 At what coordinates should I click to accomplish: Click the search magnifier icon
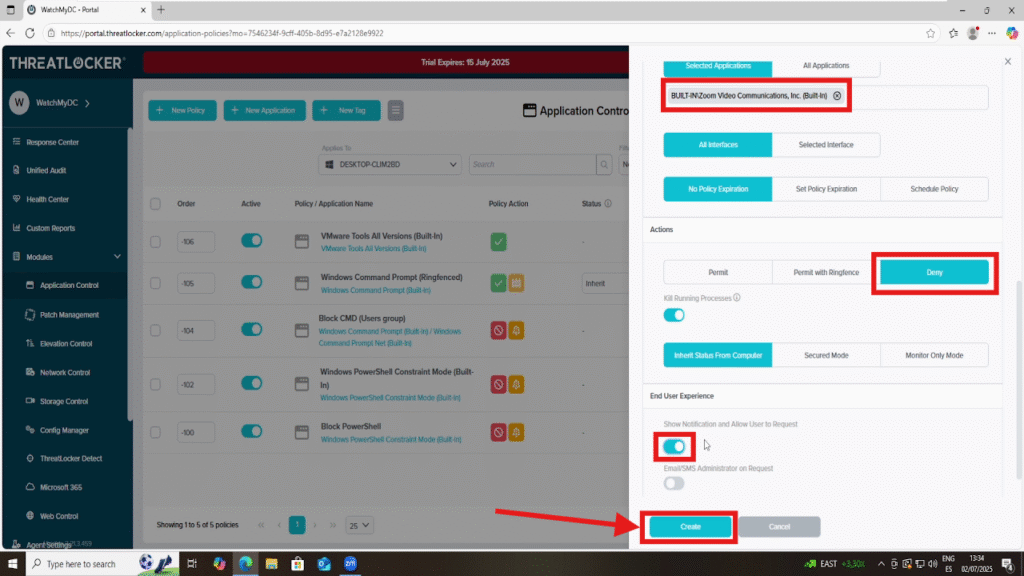[604, 165]
